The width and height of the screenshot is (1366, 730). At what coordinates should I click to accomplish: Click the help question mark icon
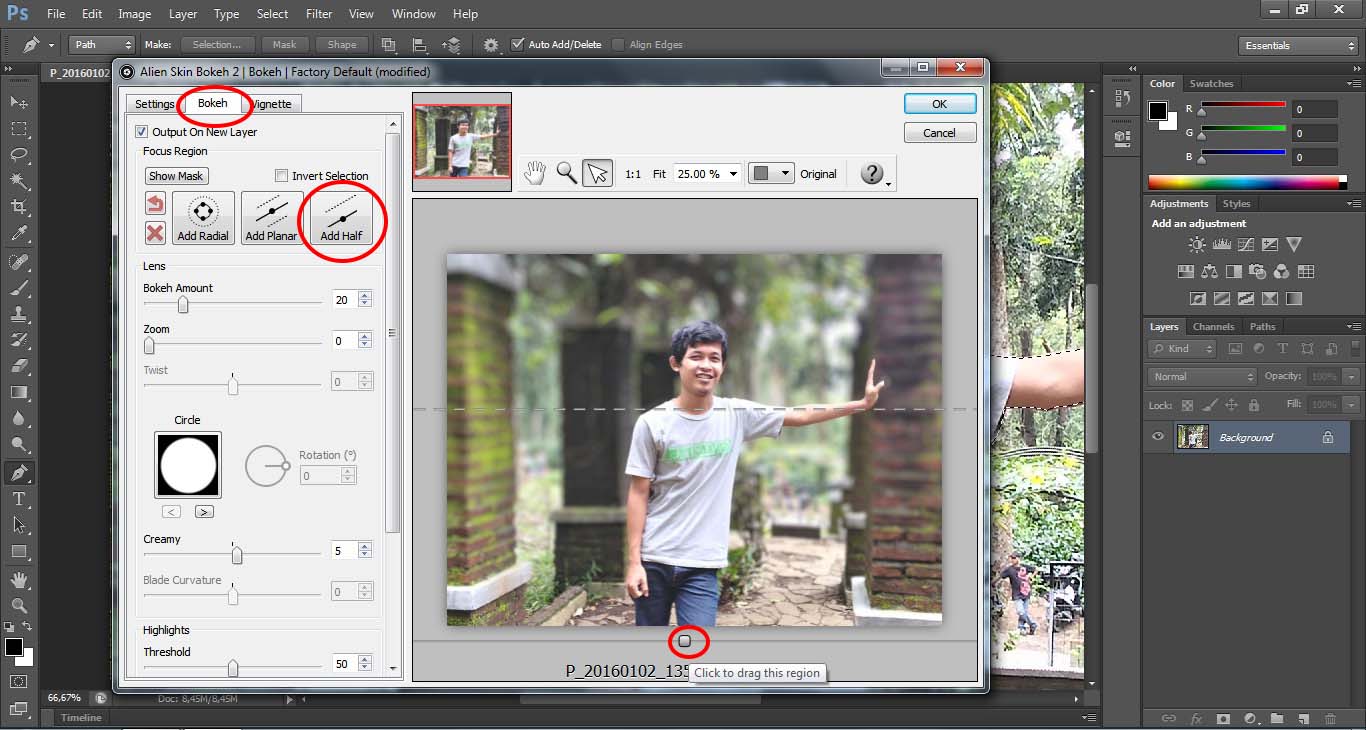869,172
